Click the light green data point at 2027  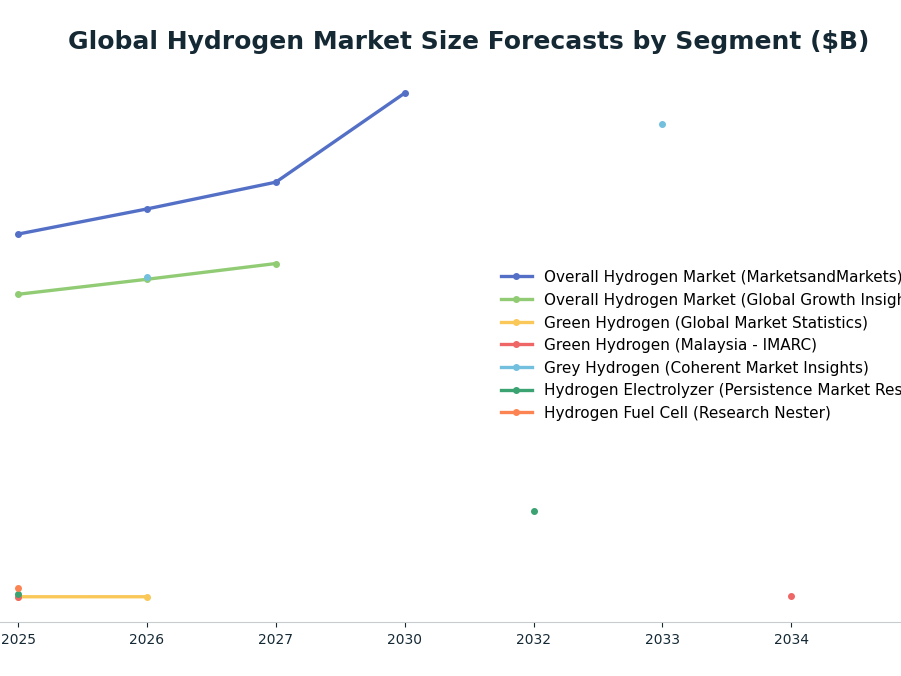tap(276, 264)
